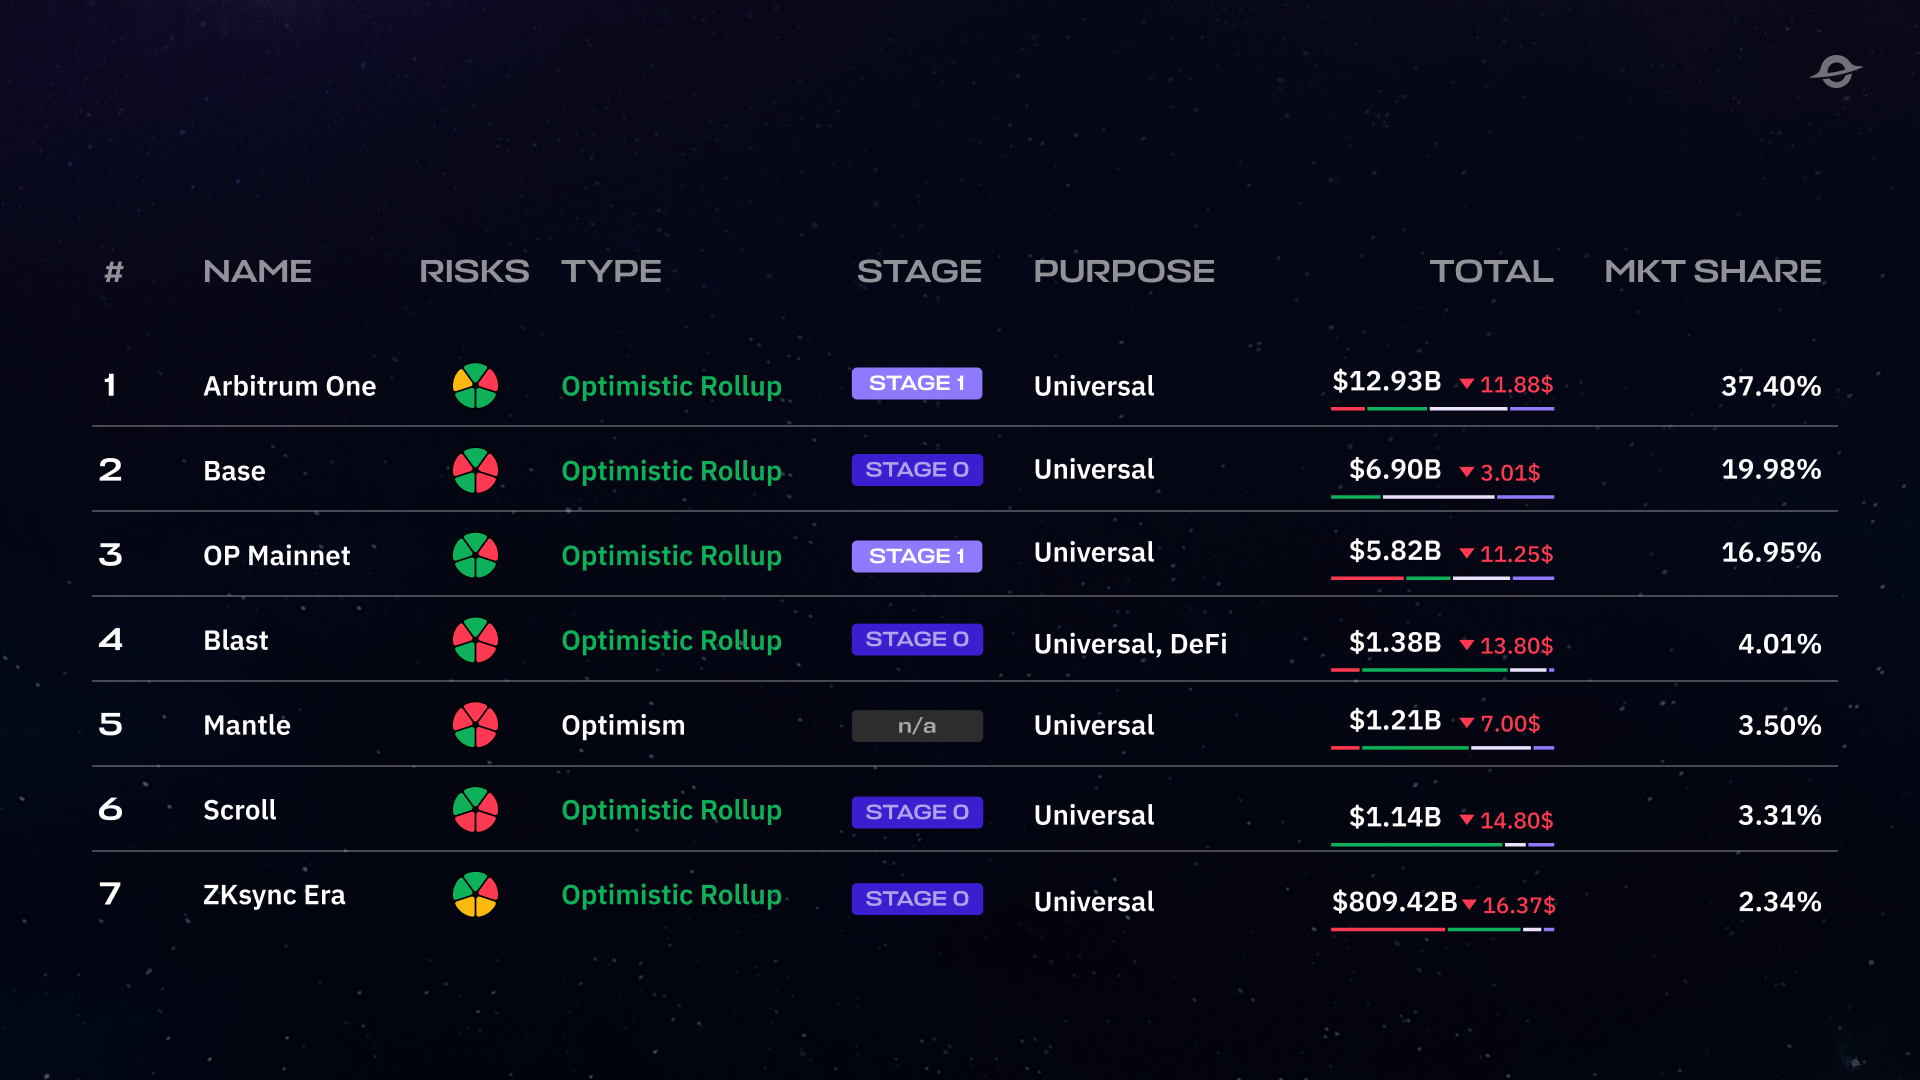Image resolution: width=1920 pixels, height=1080 pixels.
Task: Click the colored breakdown bar under $12.93B
Action: tap(1442, 409)
